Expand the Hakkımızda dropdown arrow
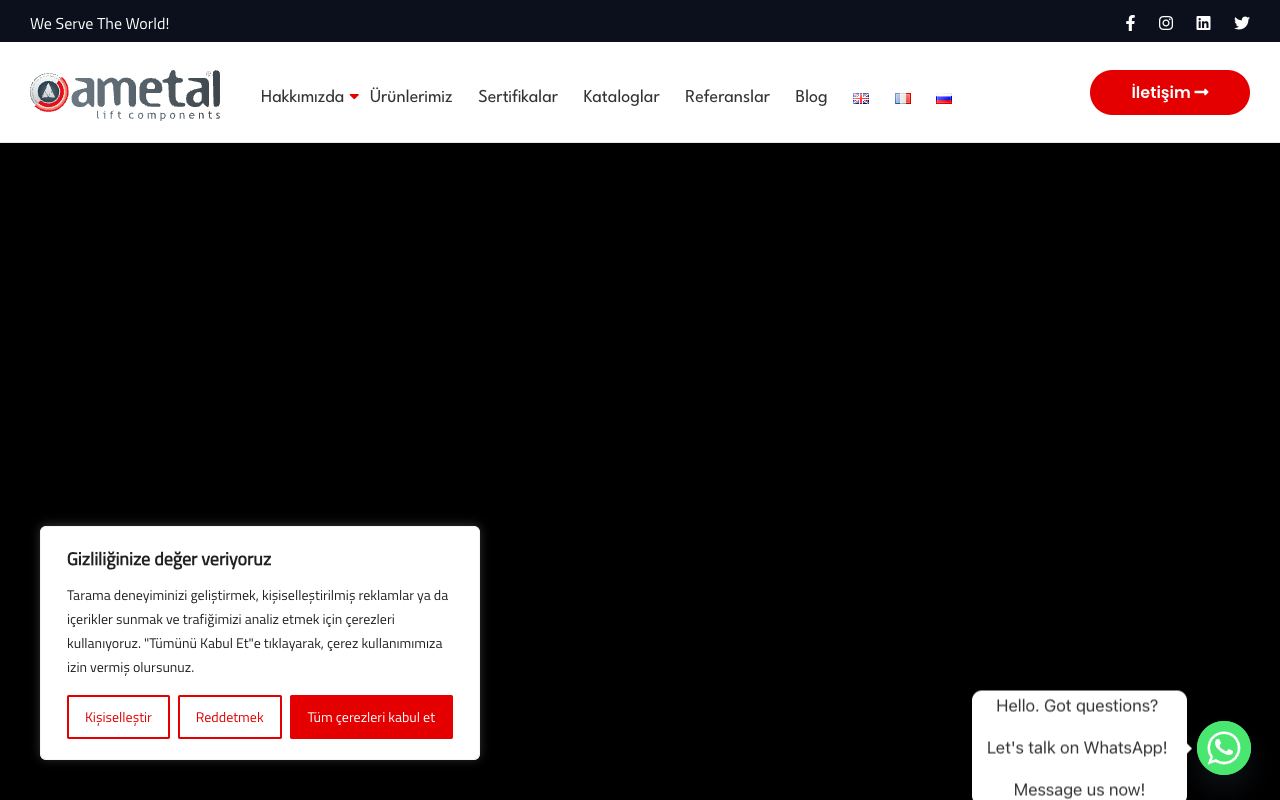Image resolution: width=1280 pixels, height=800 pixels. (x=354, y=97)
